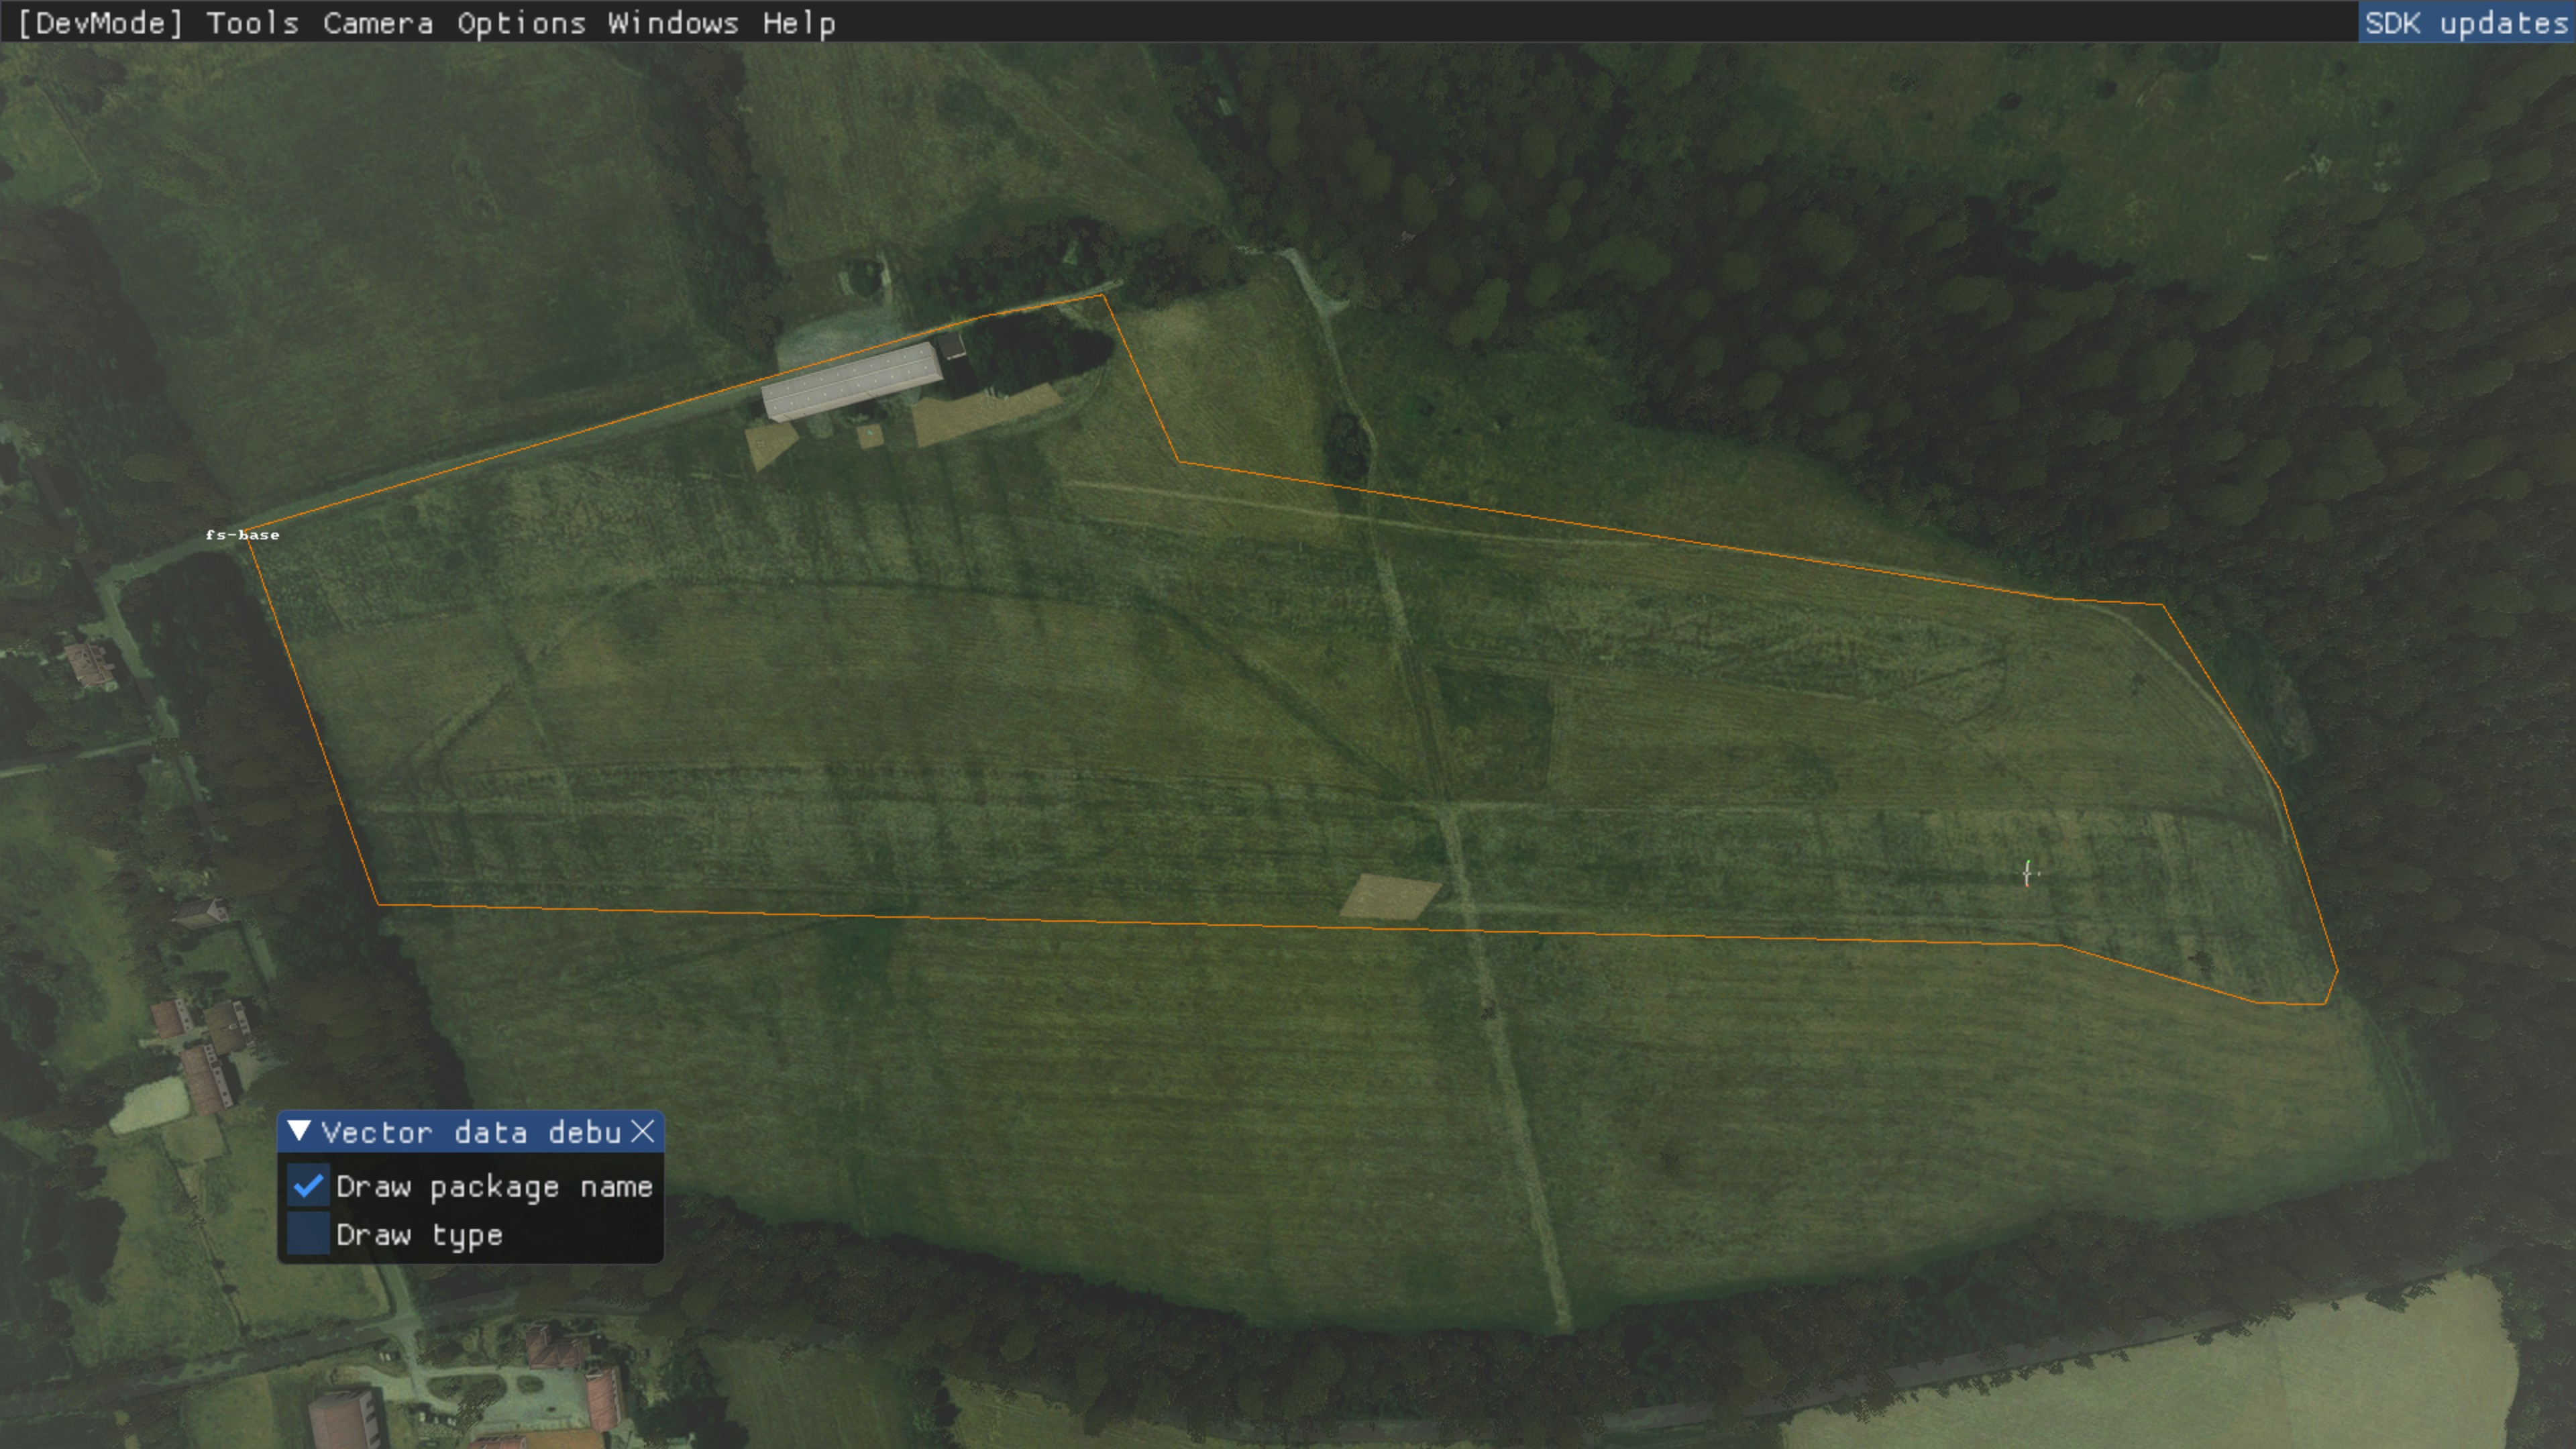Close the Vector data debug window

[x=643, y=1131]
